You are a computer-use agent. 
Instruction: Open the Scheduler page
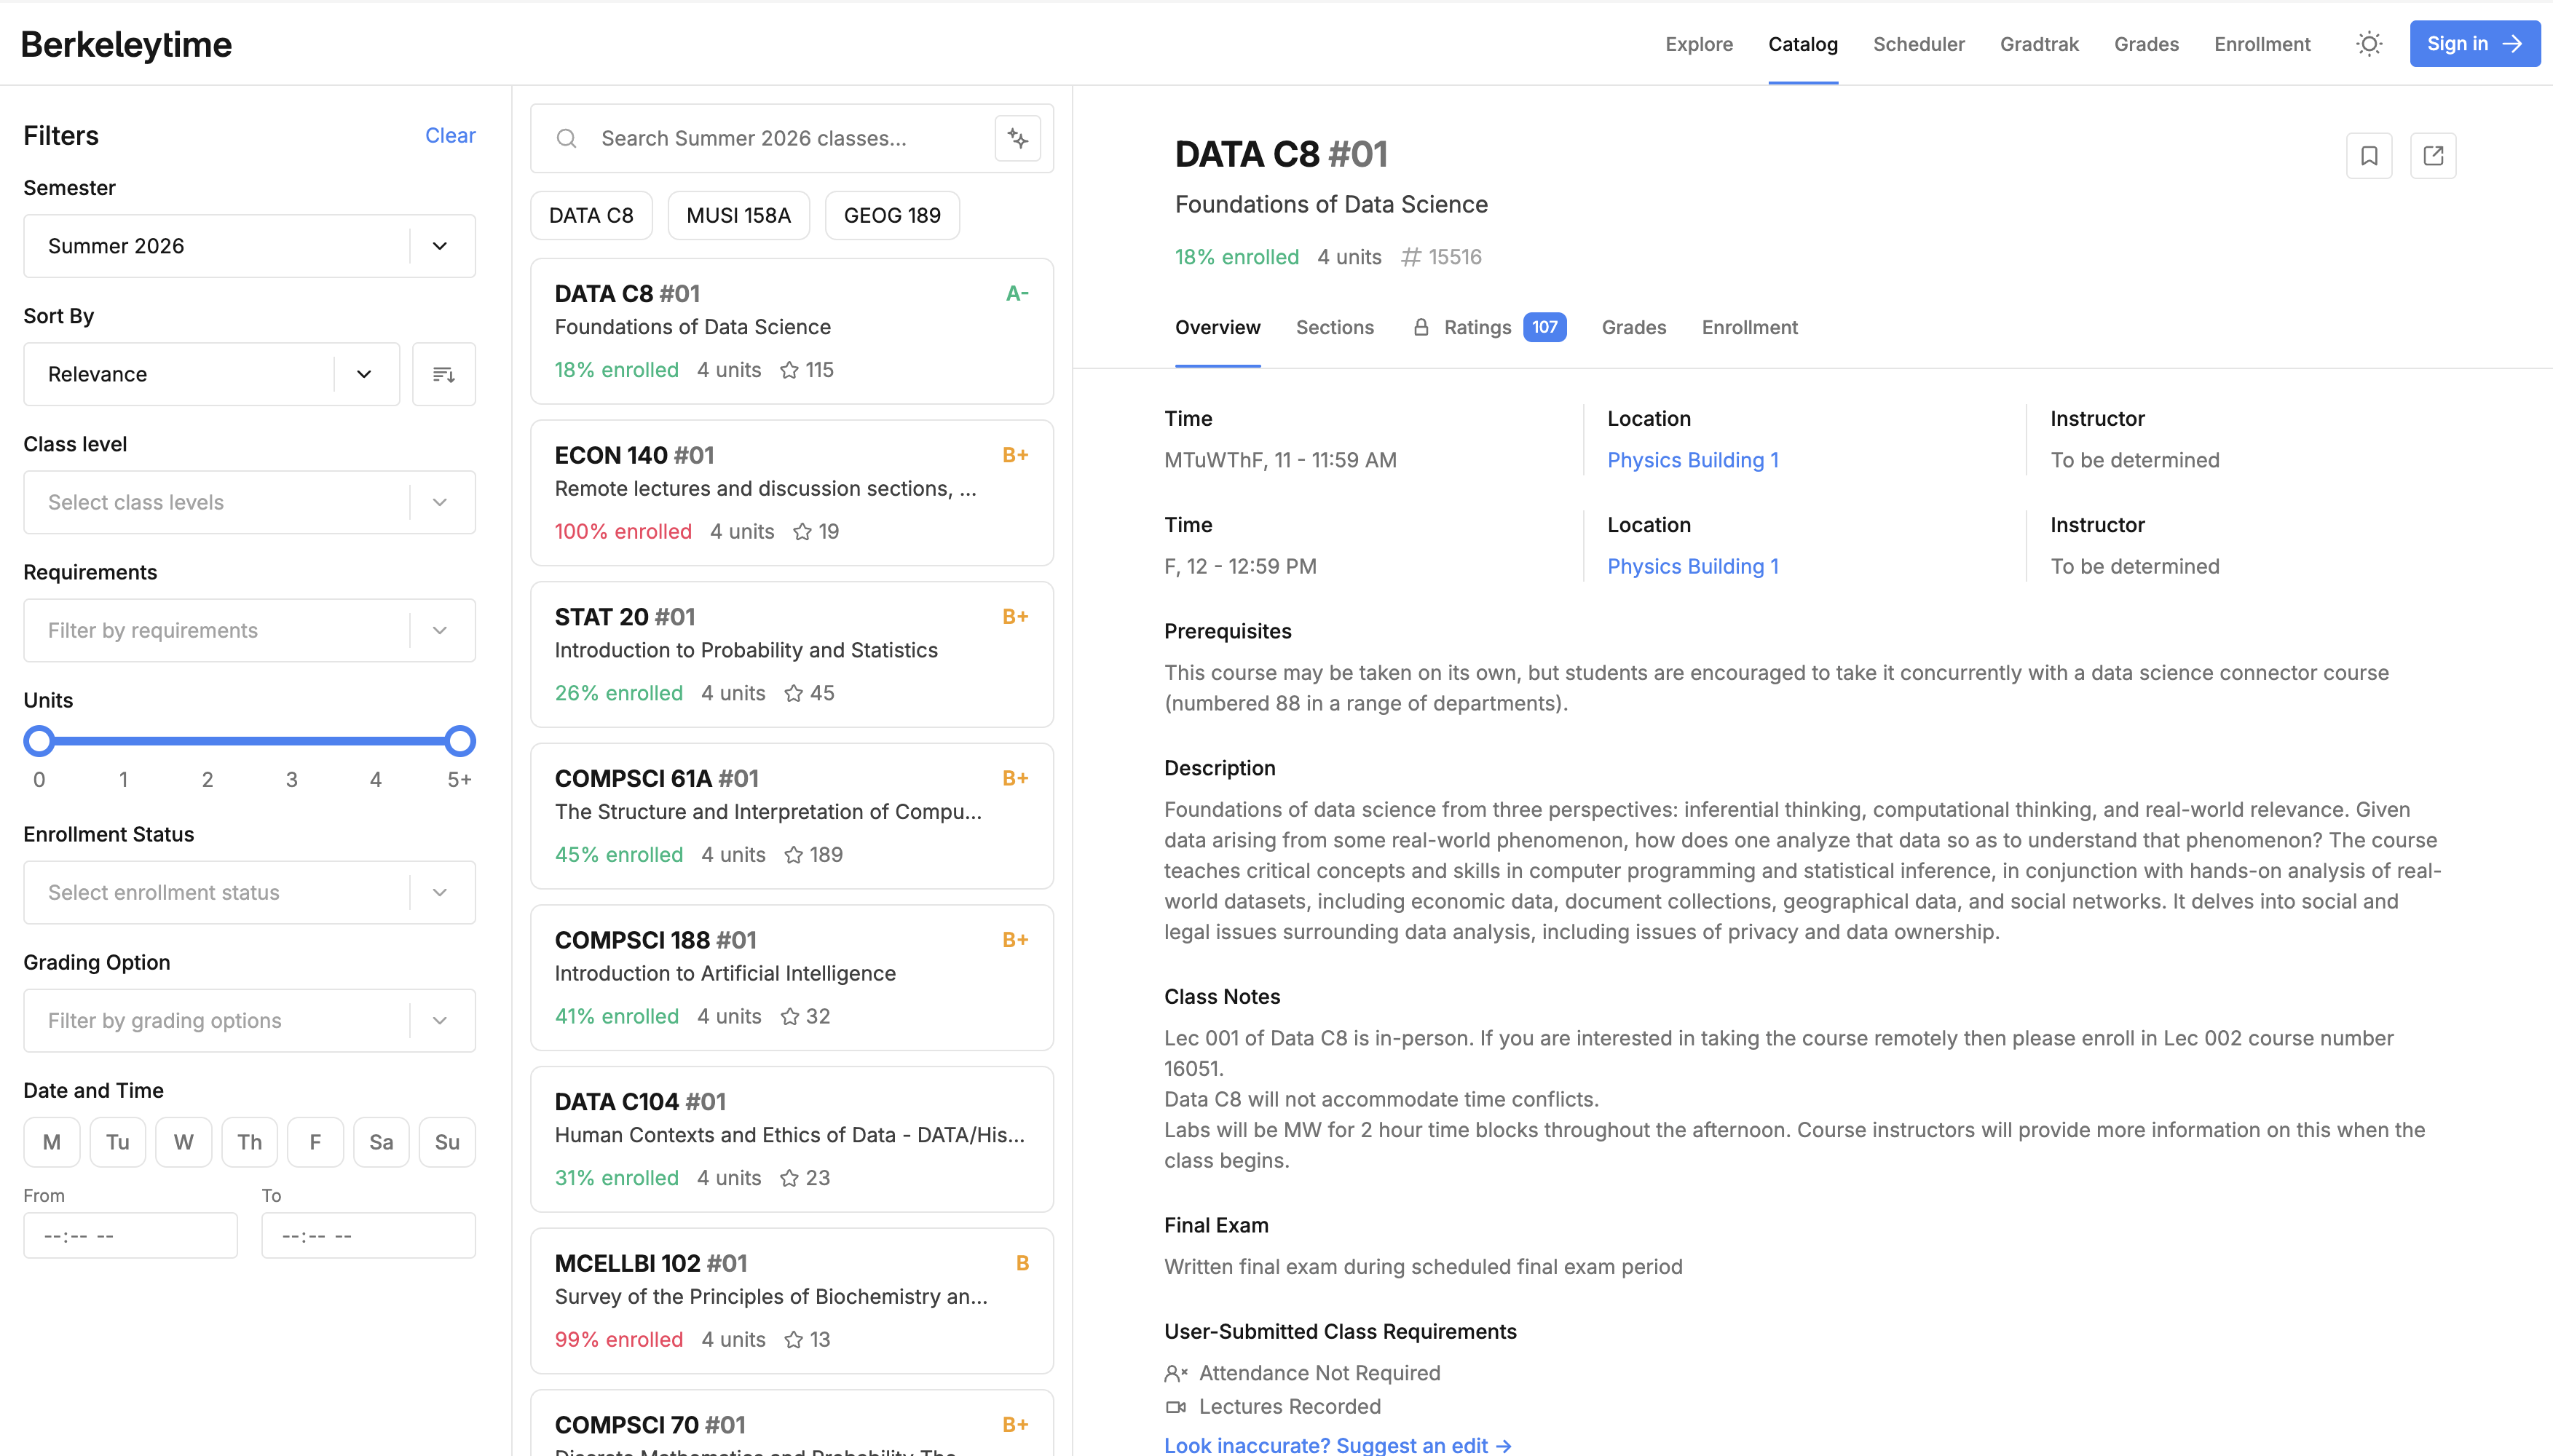click(x=1919, y=44)
